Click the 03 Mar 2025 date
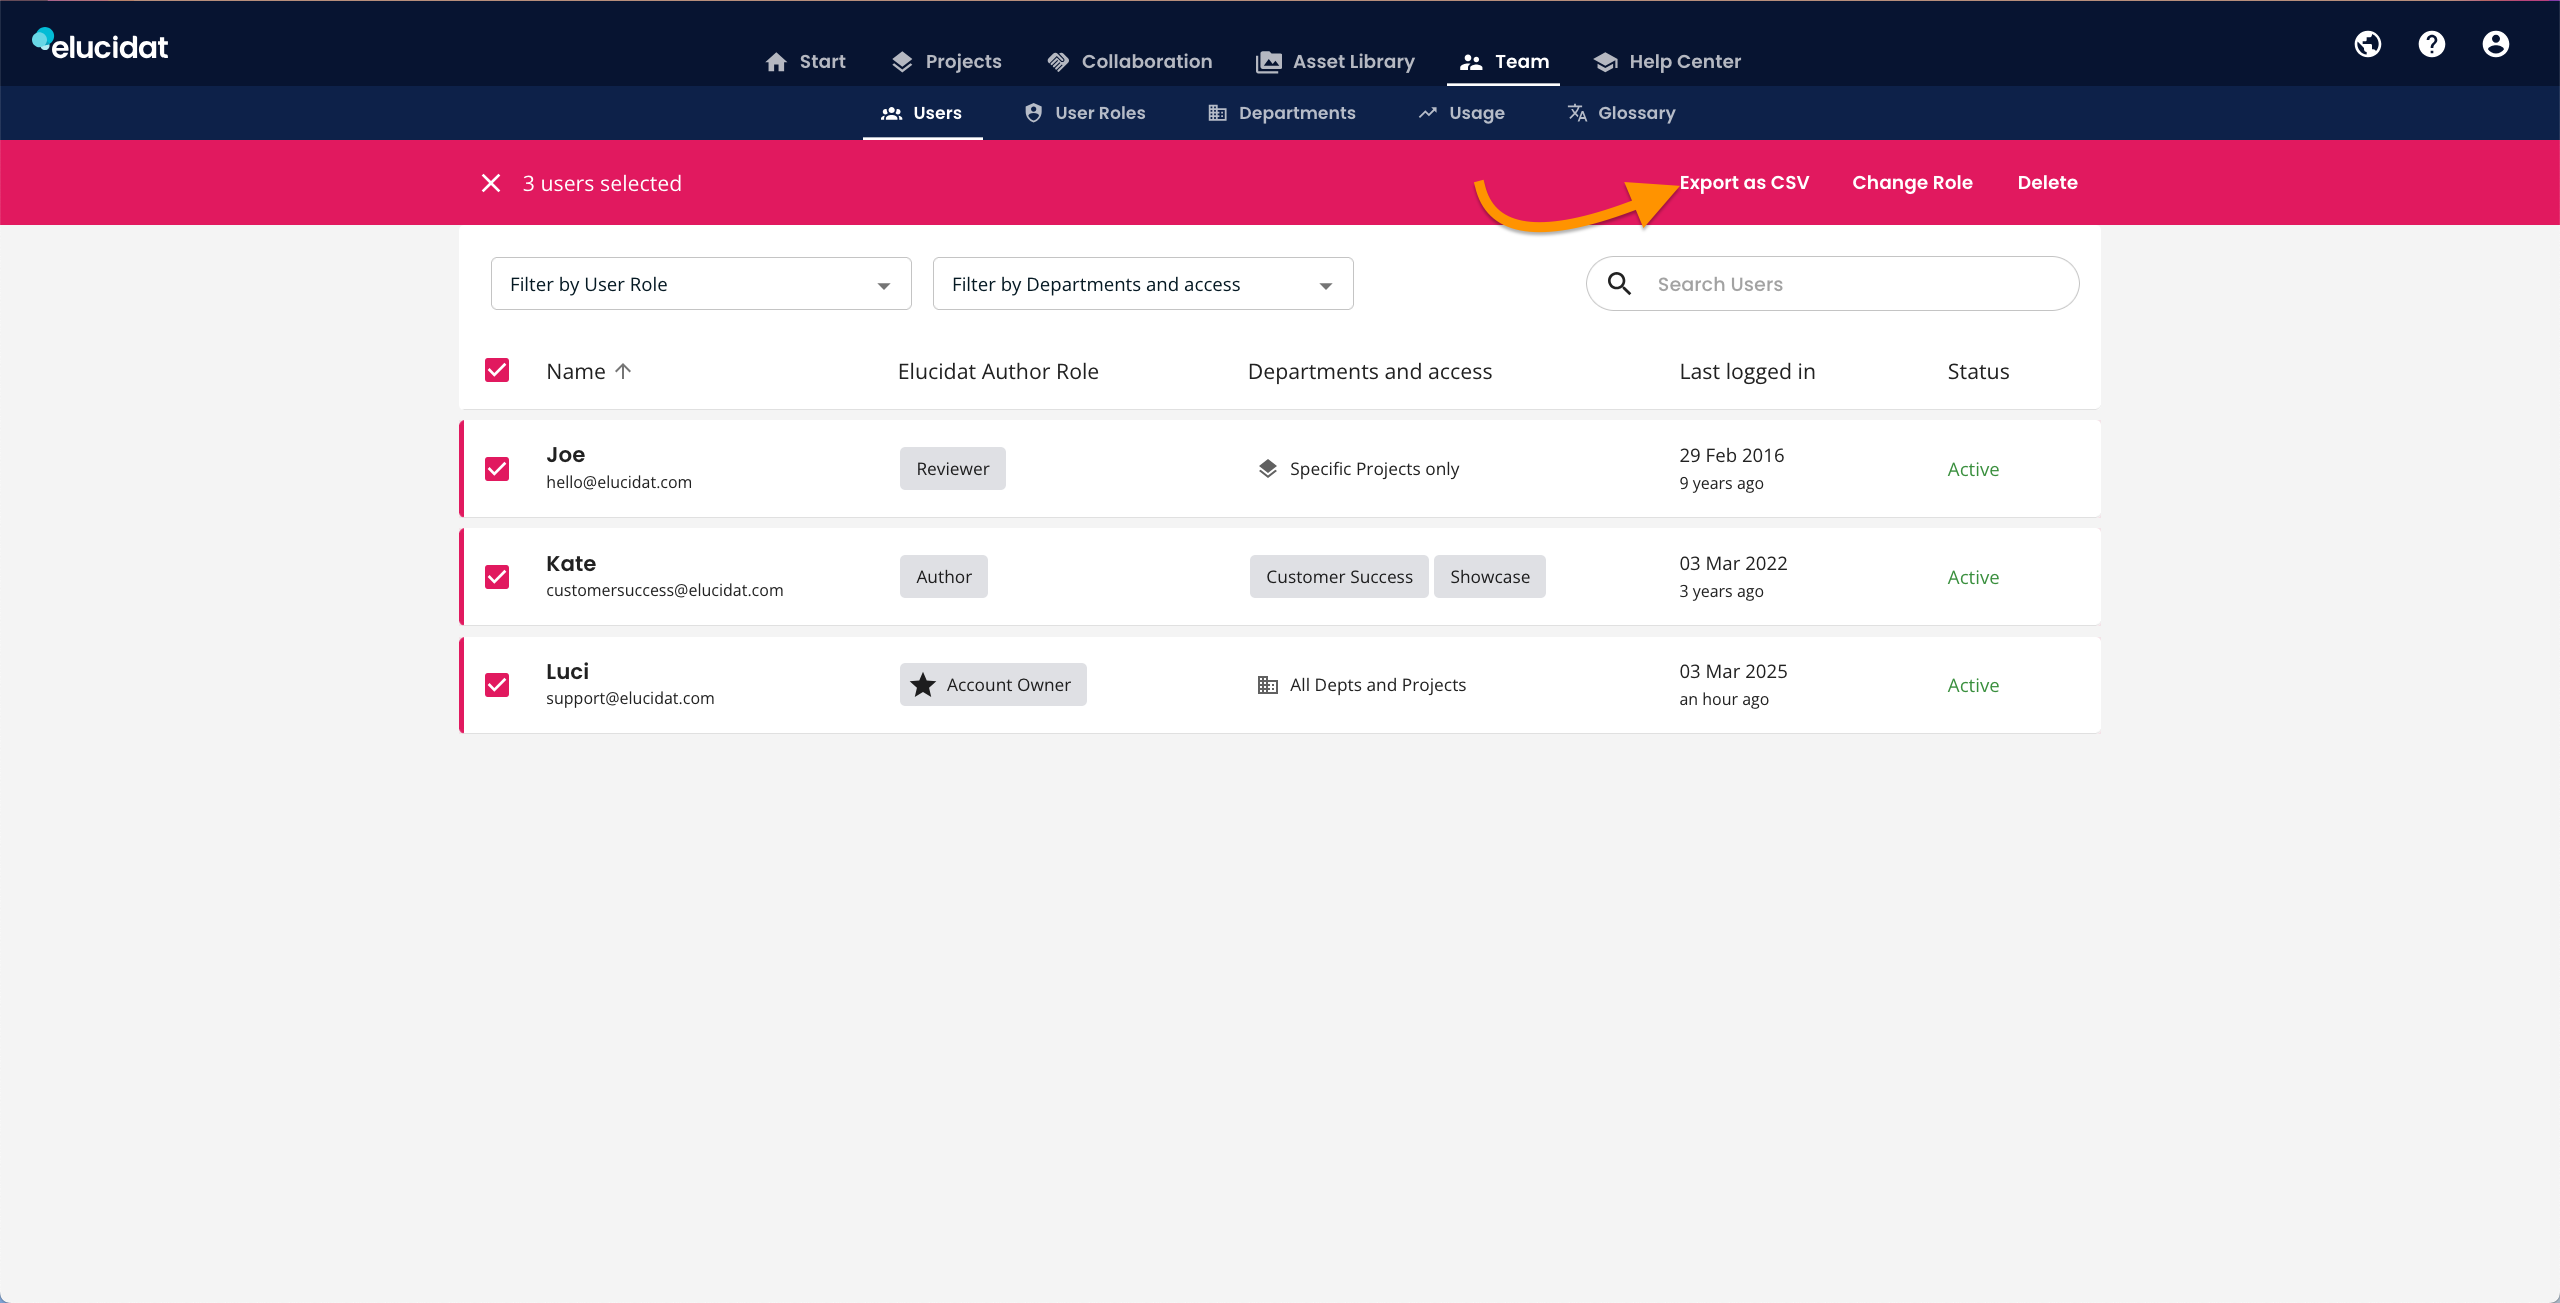 [x=1733, y=671]
